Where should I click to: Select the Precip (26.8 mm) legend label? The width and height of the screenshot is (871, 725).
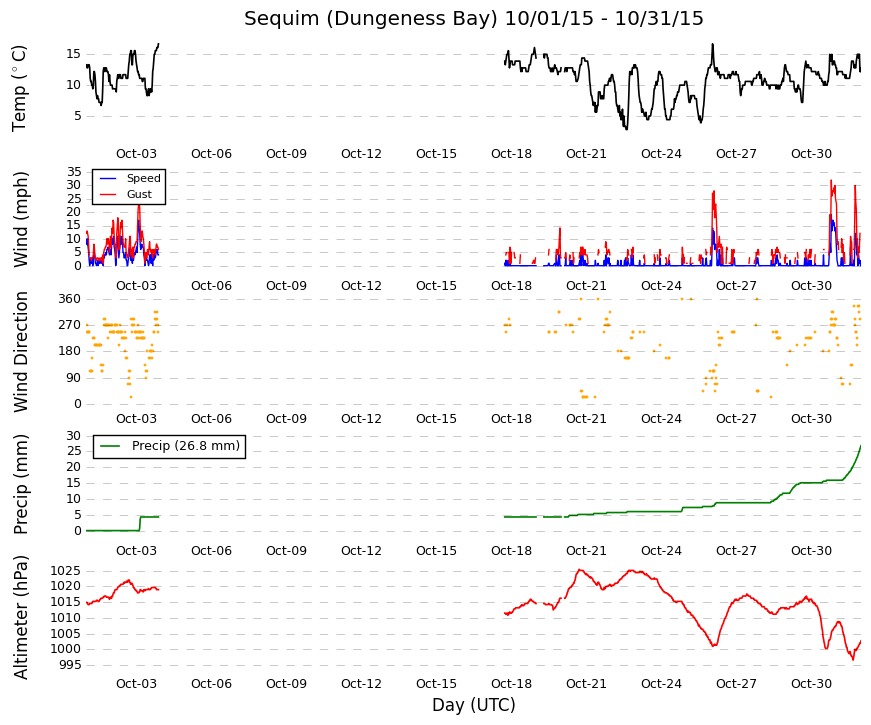click(186, 446)
